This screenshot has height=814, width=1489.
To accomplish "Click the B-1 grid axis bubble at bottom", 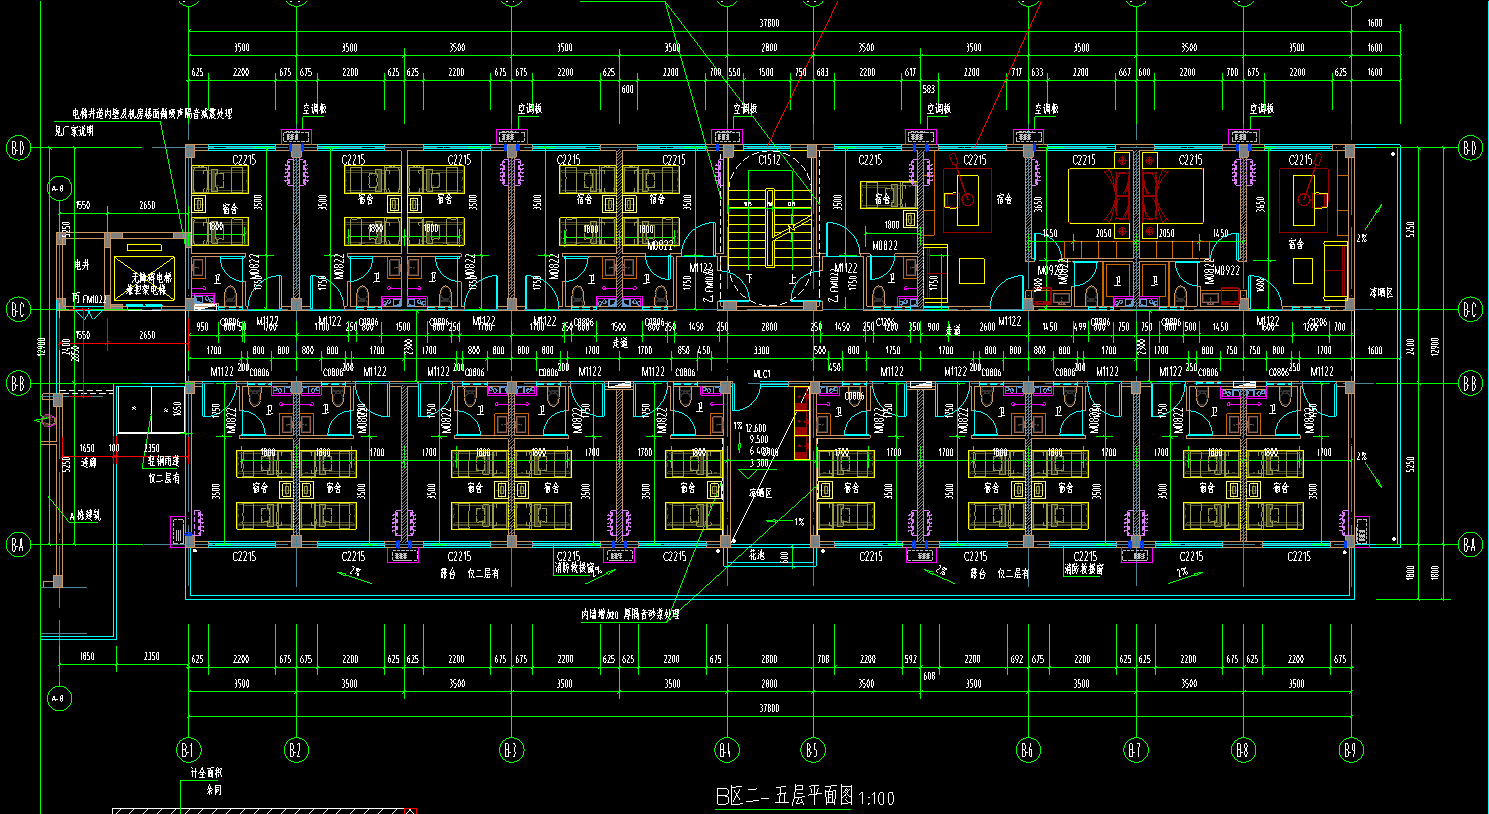I will point(187,749).
